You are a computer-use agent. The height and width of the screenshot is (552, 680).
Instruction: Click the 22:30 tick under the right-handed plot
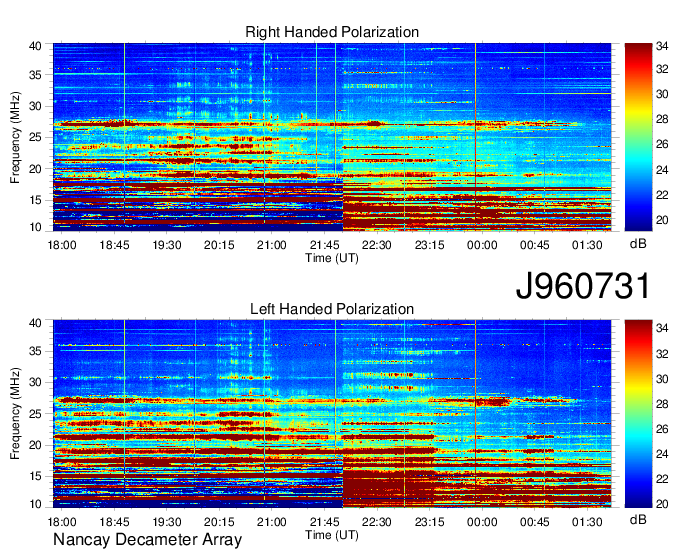coord(376,245)
